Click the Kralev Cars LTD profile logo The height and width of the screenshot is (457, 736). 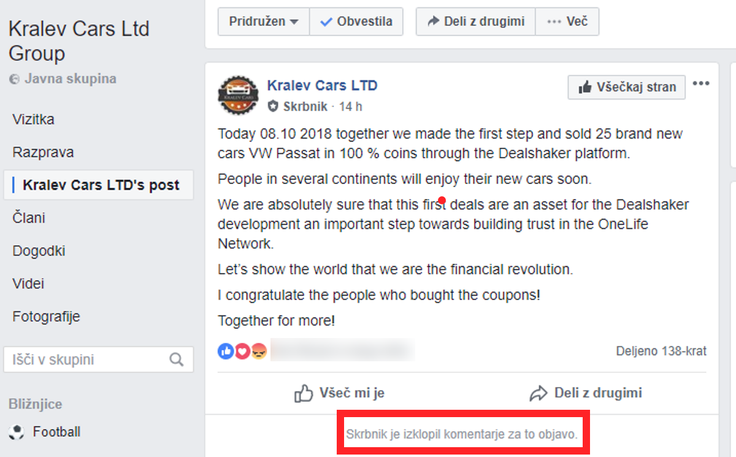238,95
